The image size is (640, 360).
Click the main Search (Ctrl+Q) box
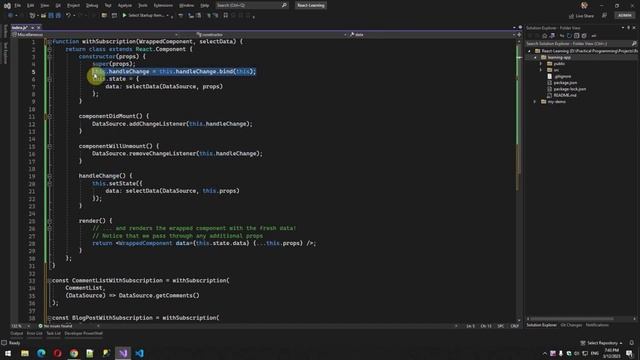click(251, 5)
